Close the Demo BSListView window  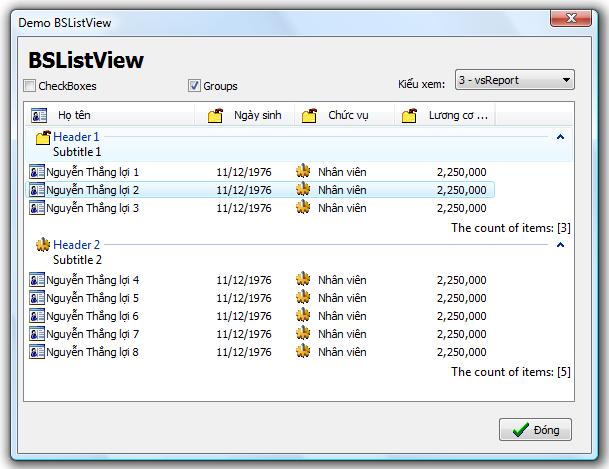[571, 18]
